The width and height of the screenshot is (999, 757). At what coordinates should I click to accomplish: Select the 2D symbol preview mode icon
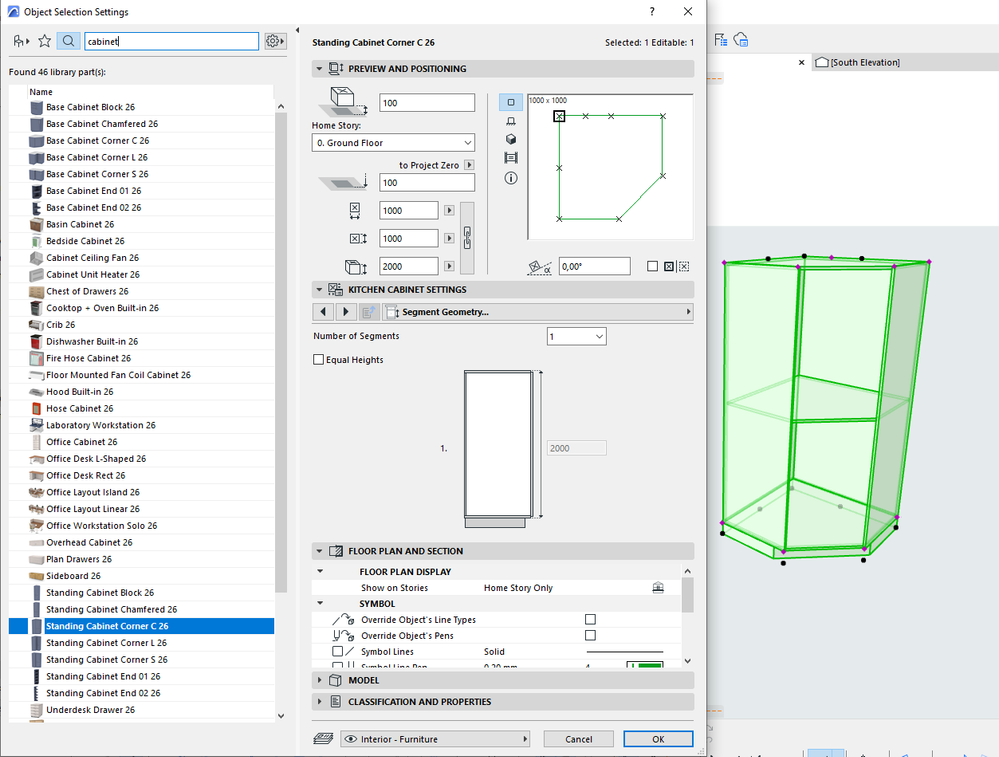point(510,102)
